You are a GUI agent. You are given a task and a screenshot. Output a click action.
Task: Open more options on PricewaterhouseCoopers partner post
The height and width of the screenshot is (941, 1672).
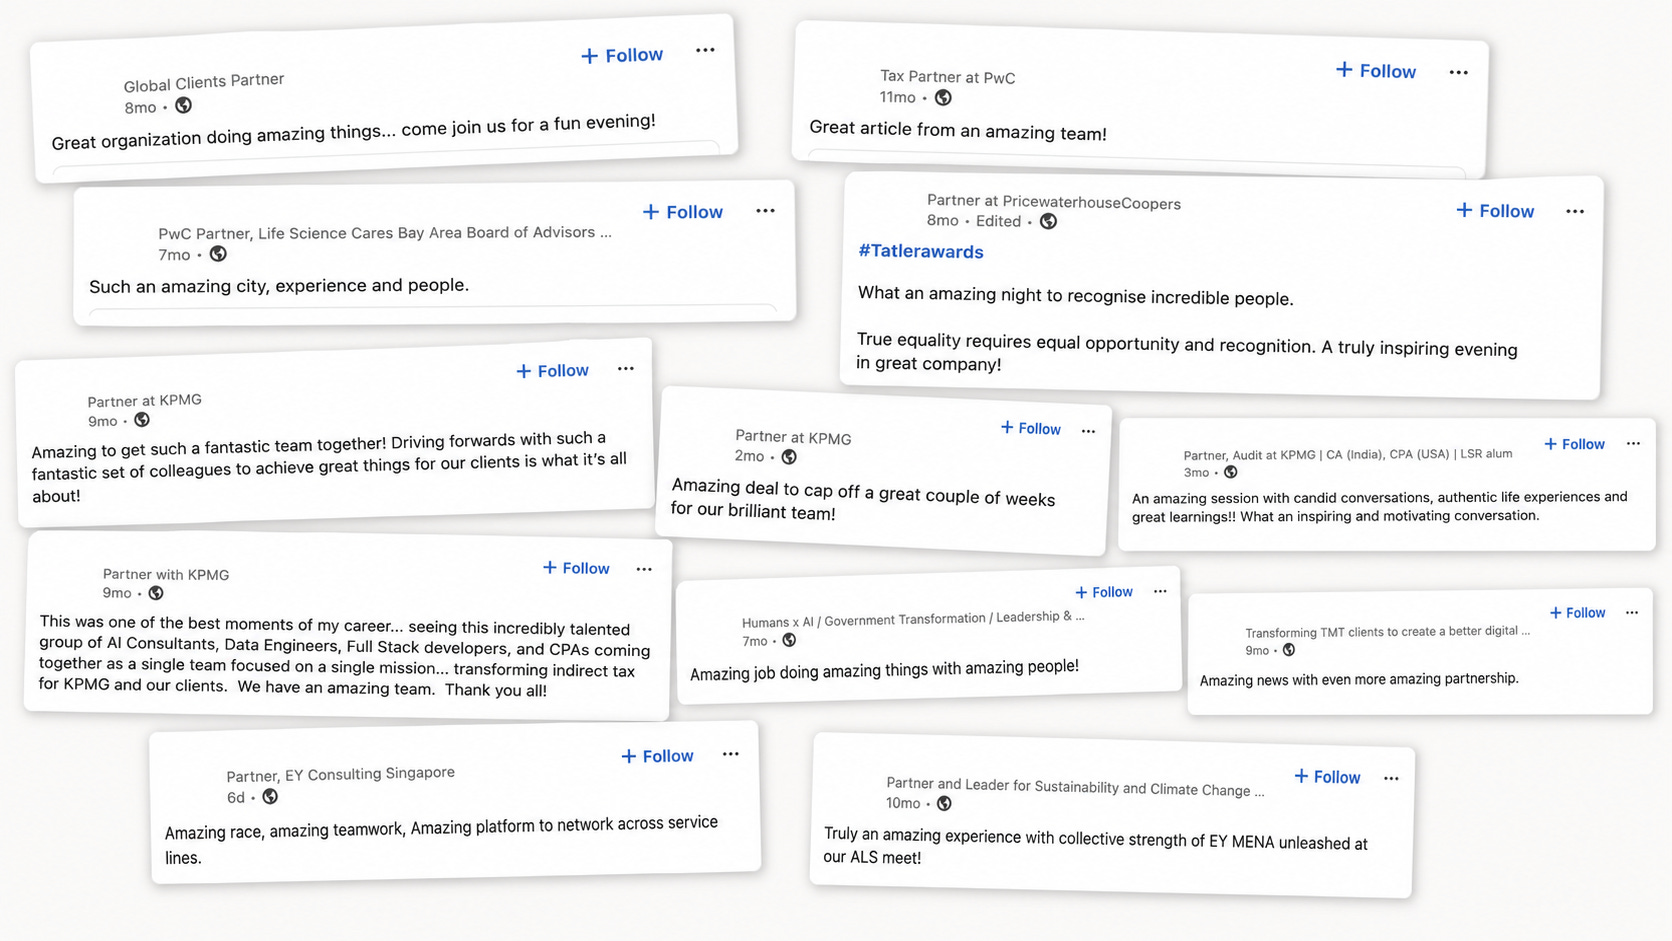tap(1575, 211)
